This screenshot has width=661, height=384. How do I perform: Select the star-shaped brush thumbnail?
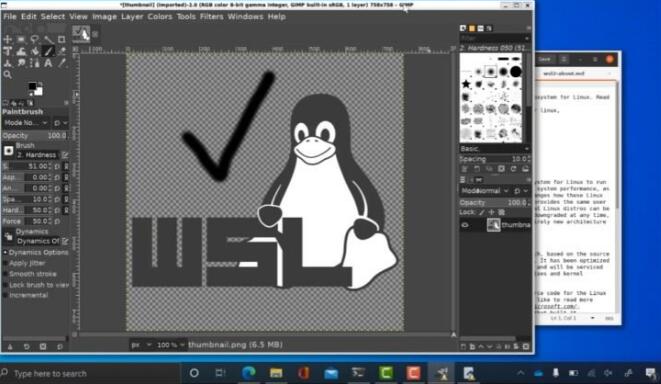pos(466,84)
